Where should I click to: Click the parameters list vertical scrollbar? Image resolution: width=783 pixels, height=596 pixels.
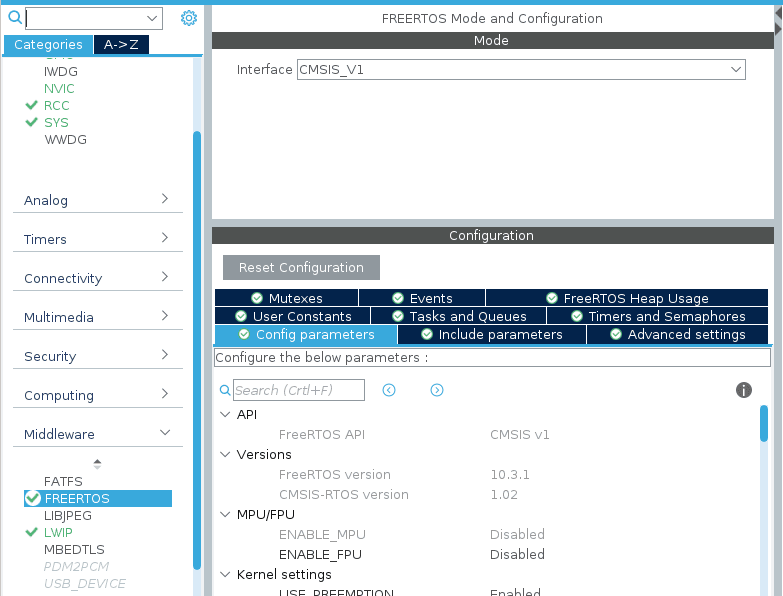(x=764, y=422)
